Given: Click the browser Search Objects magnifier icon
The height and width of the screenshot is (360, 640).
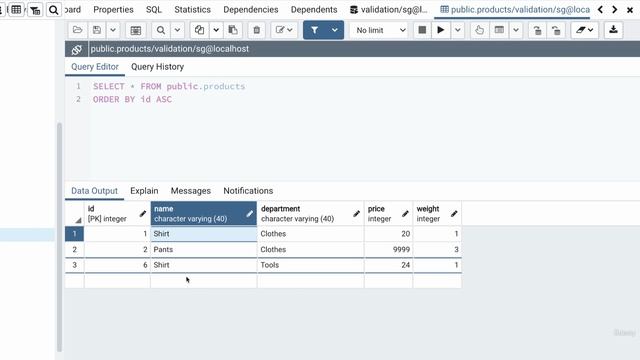Looking at the screenshot, I should (53, 9).
